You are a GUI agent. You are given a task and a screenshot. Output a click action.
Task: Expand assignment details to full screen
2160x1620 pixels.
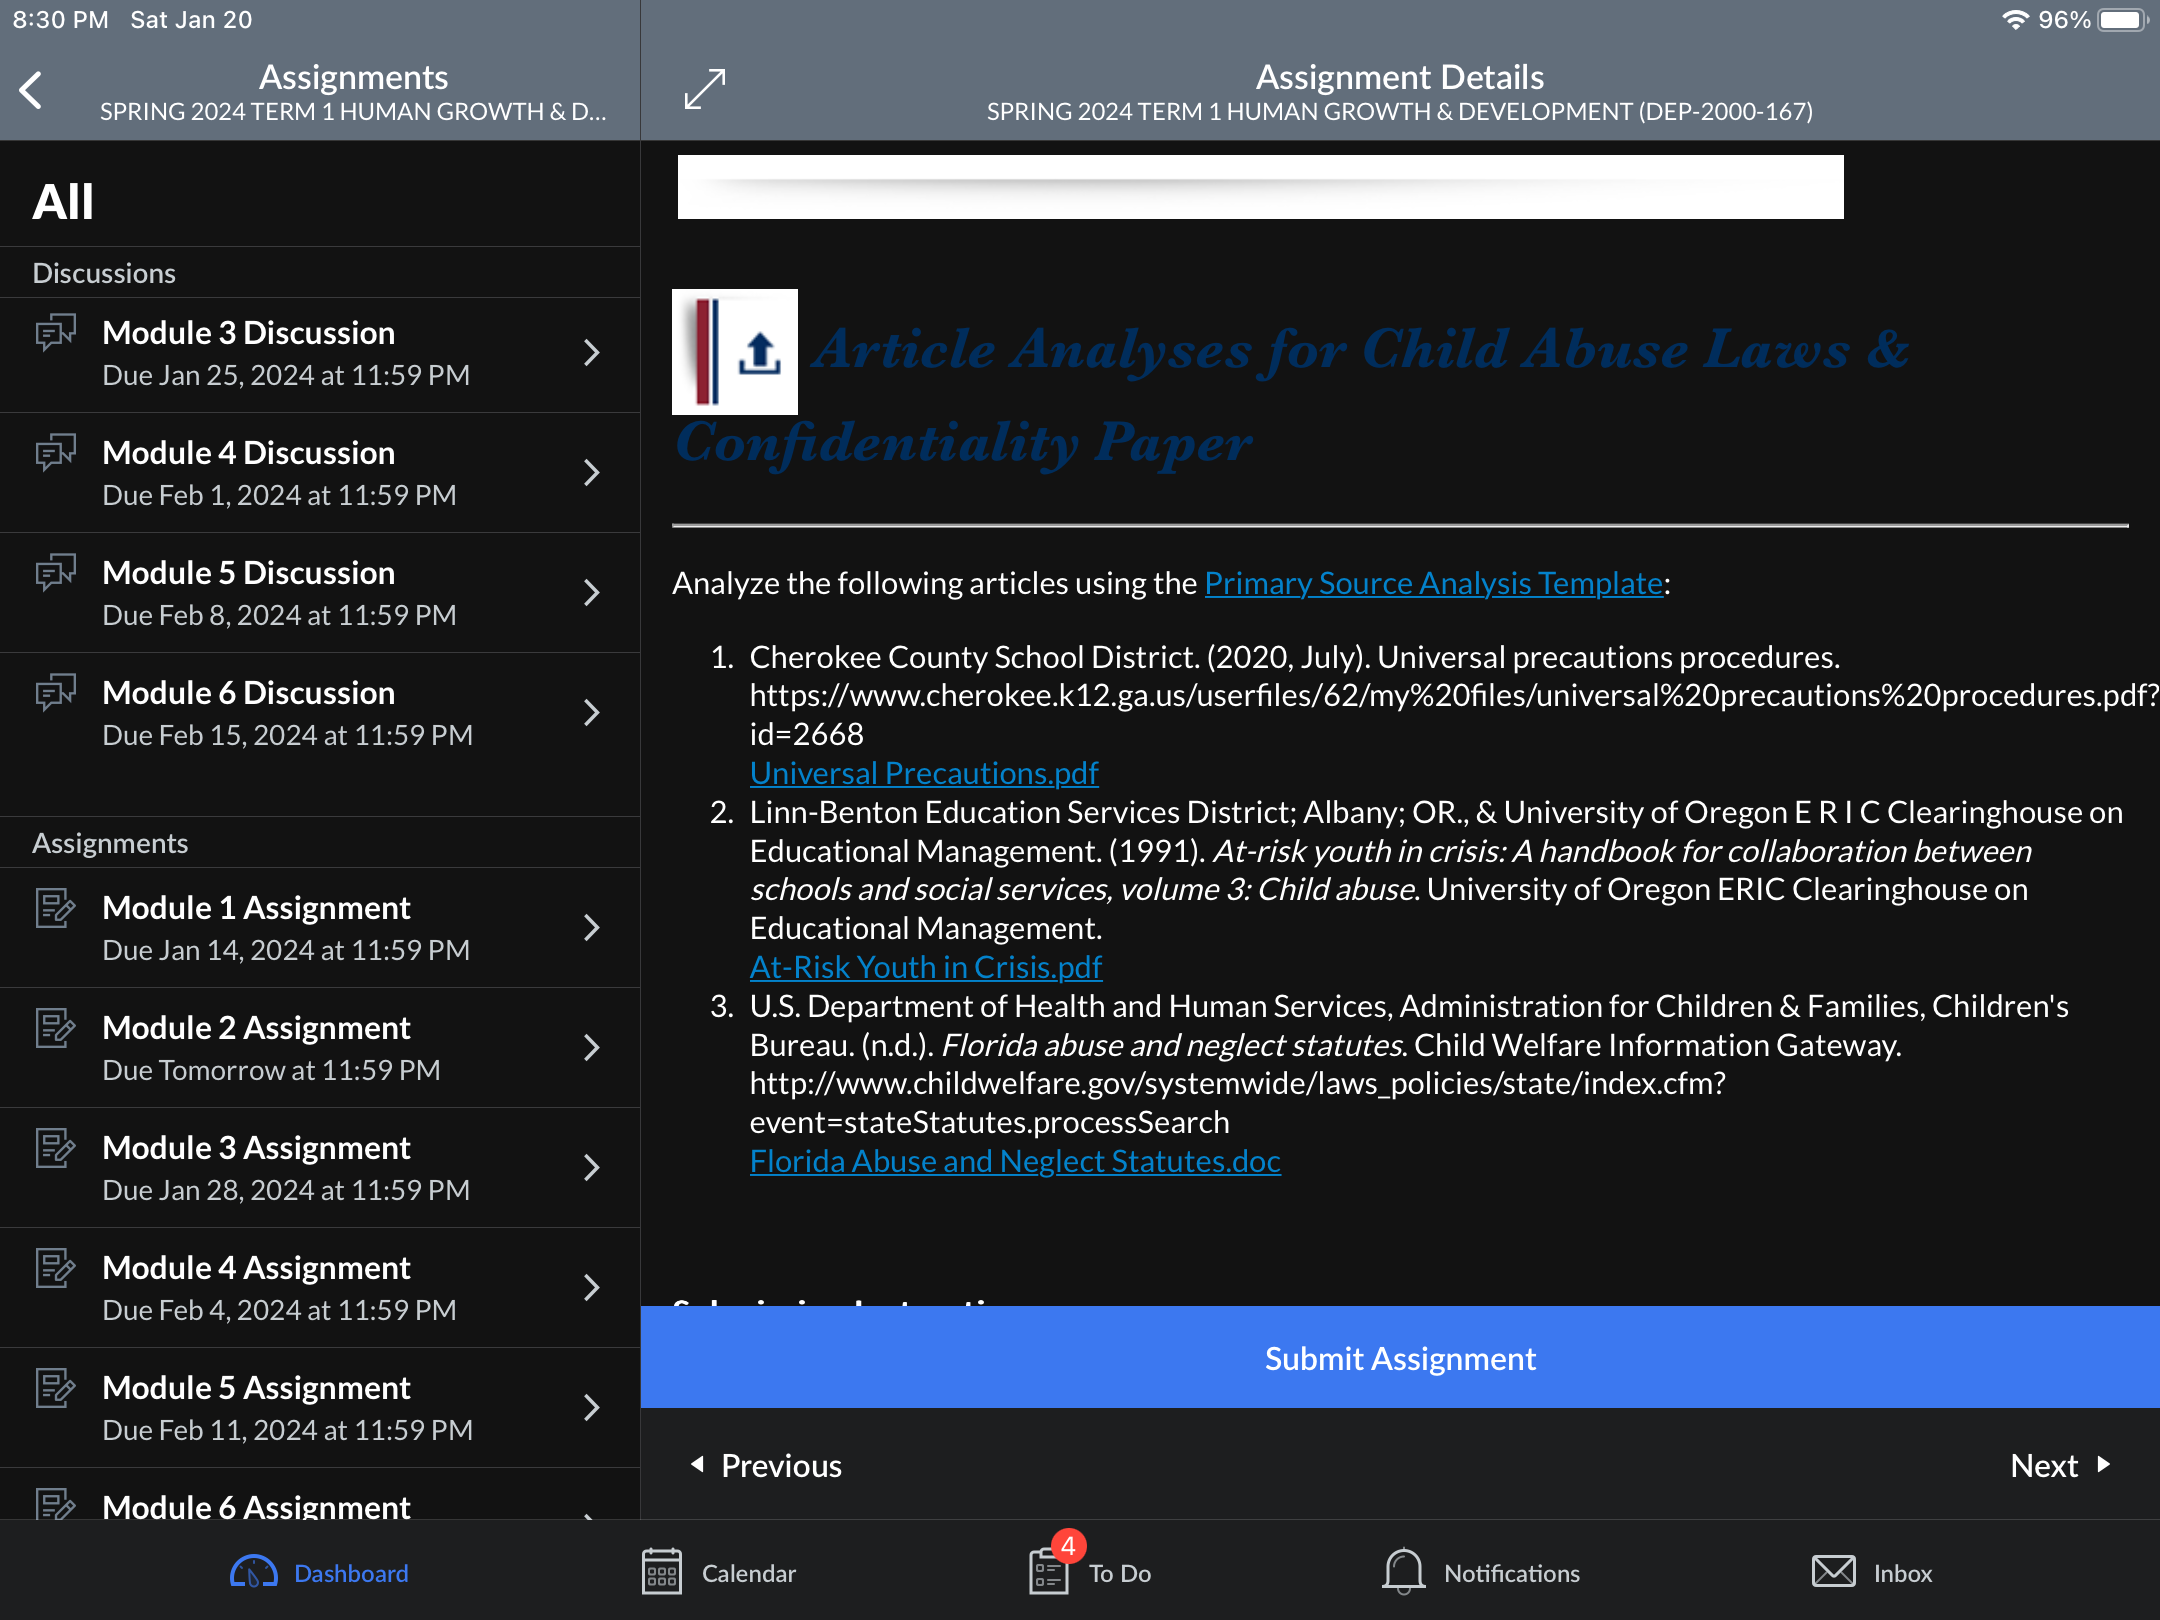[705, 89]
